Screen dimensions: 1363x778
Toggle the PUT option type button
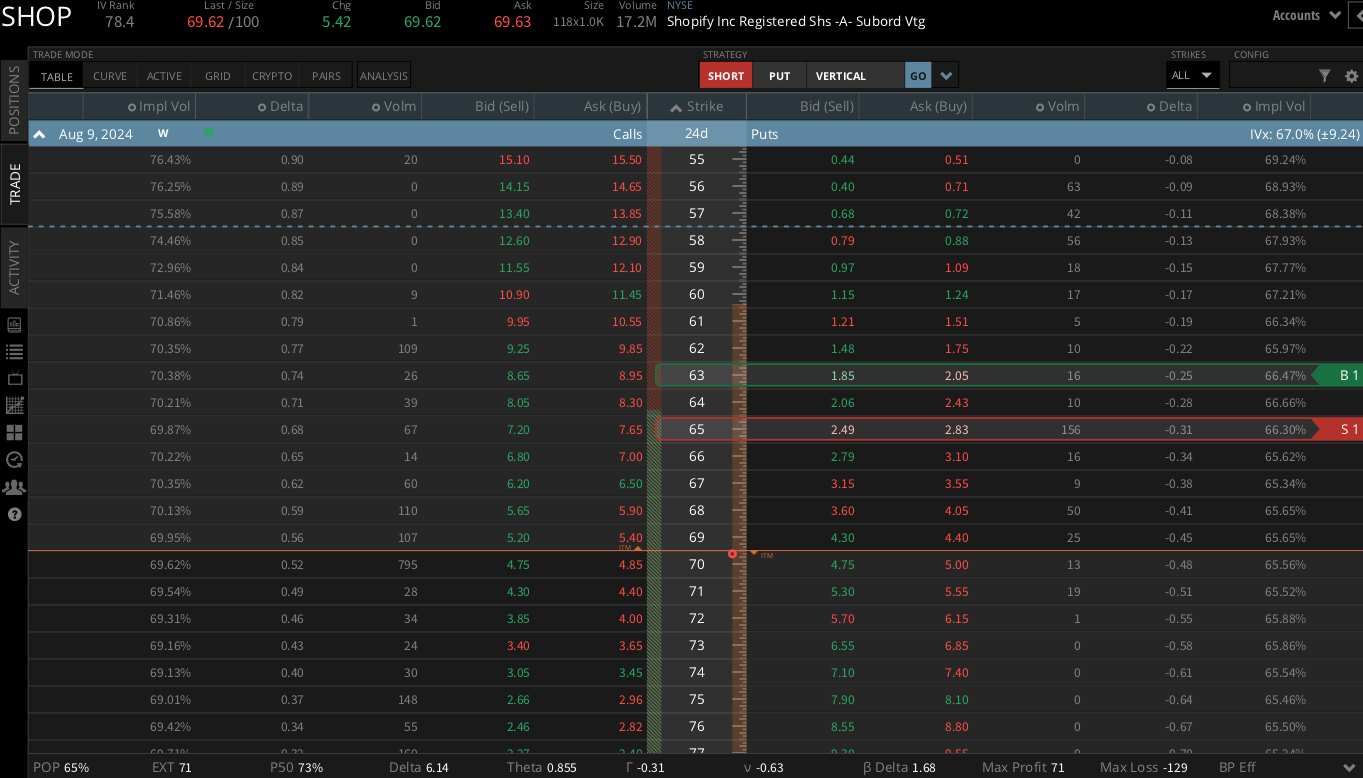click(780, 76)
